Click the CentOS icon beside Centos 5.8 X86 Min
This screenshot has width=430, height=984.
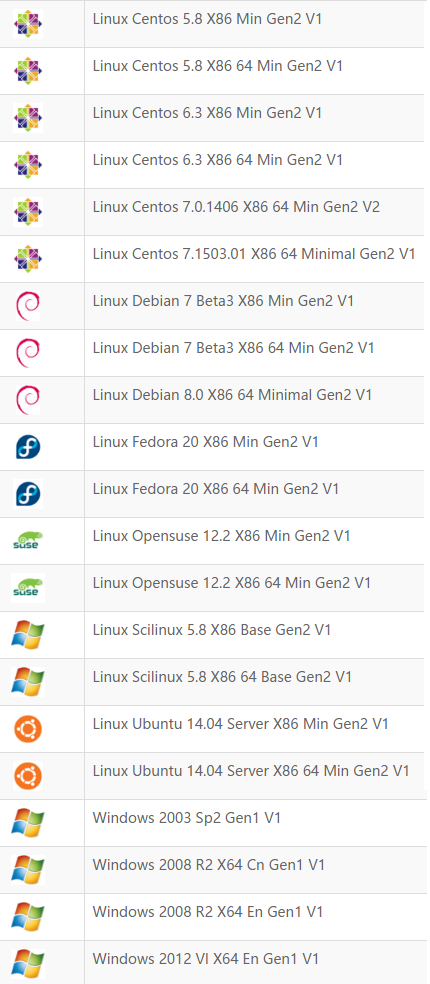click(28, 24)
